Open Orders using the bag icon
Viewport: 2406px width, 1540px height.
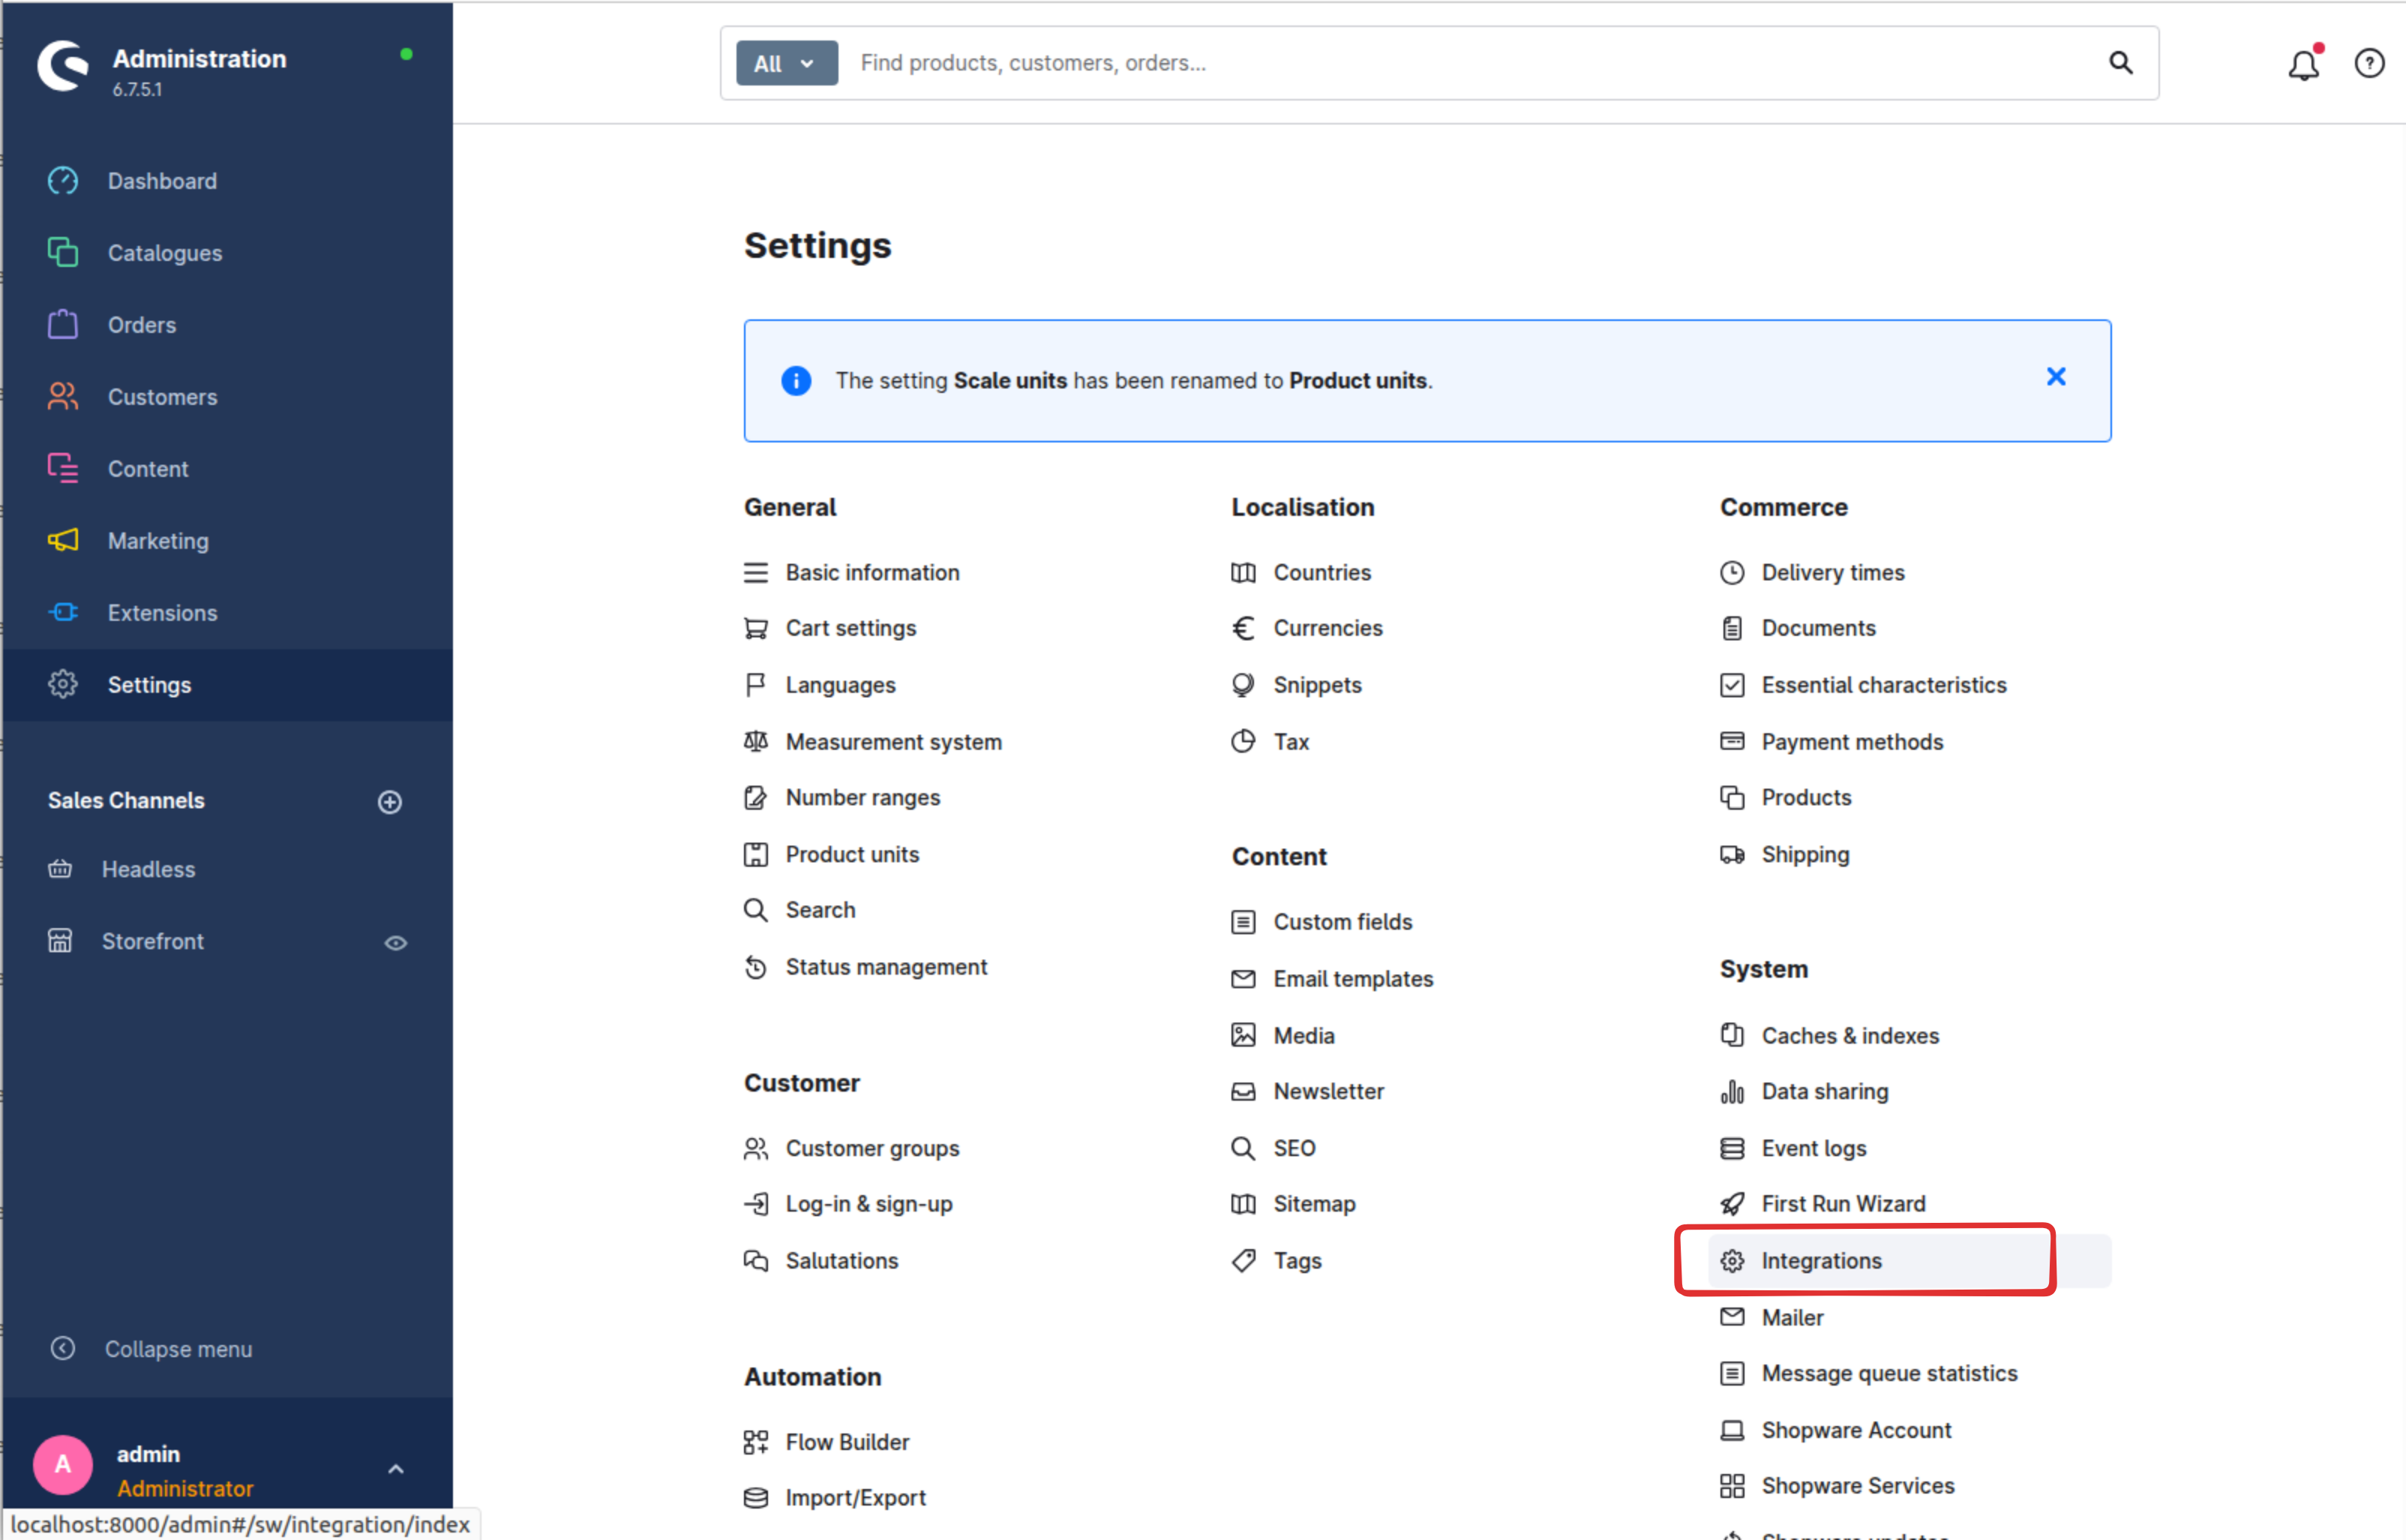pos(62,324)
